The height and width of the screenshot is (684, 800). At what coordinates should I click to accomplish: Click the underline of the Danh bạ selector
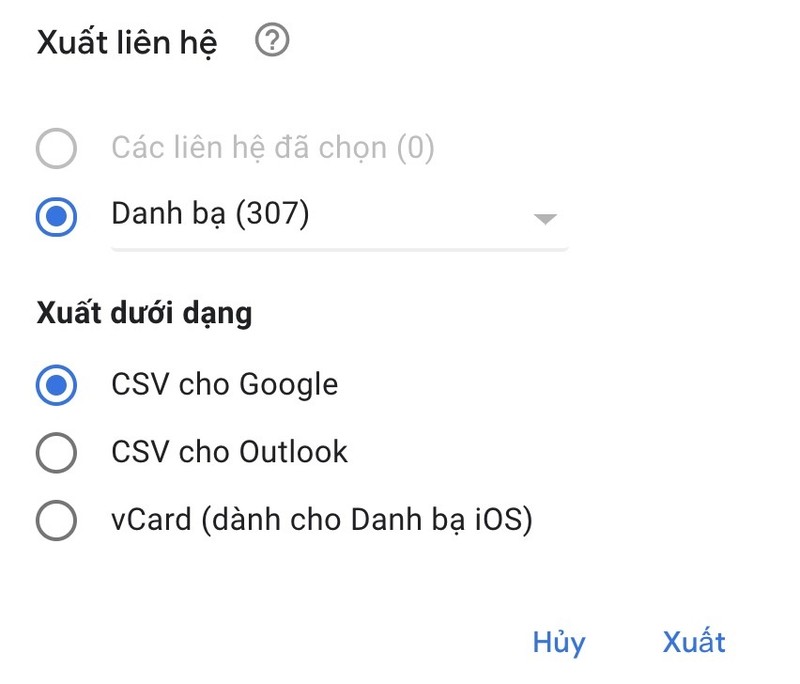click(339, 247)
